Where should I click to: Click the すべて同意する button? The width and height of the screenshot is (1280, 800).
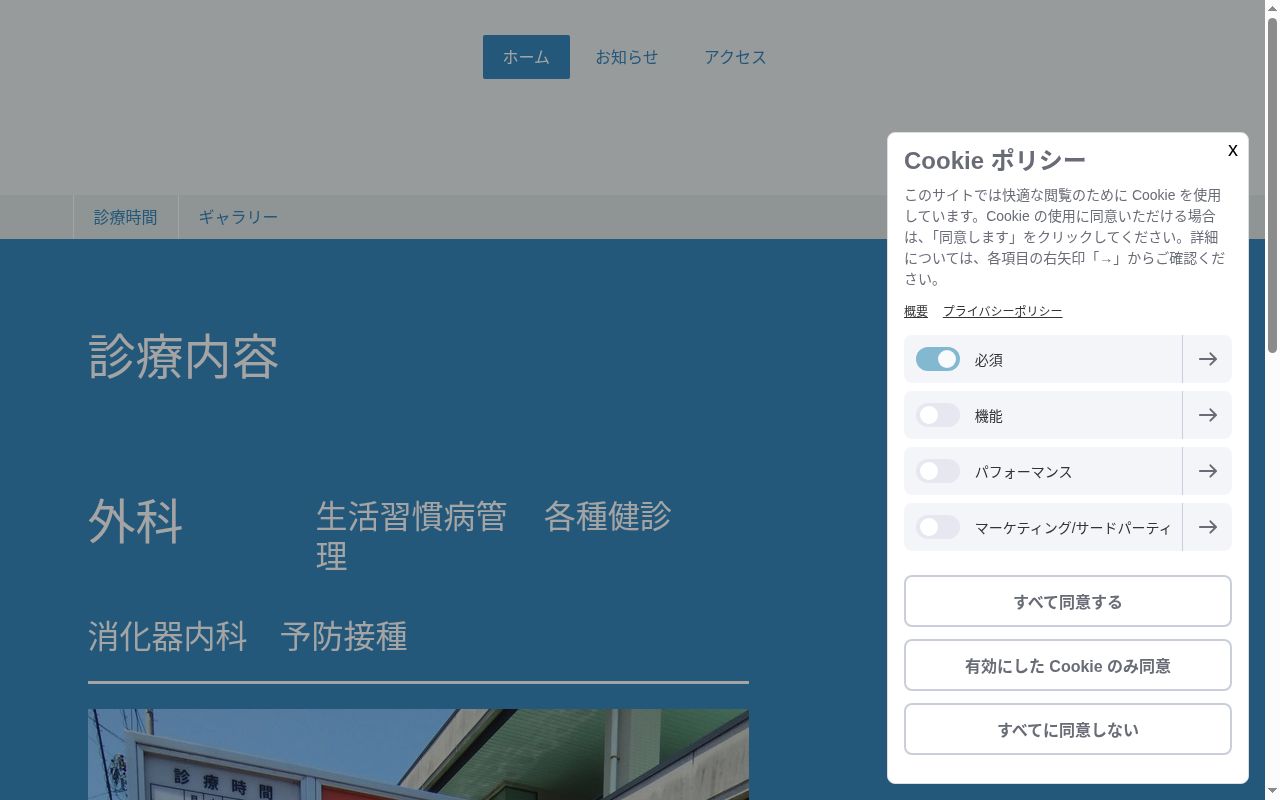click(x=1068, y=601)
